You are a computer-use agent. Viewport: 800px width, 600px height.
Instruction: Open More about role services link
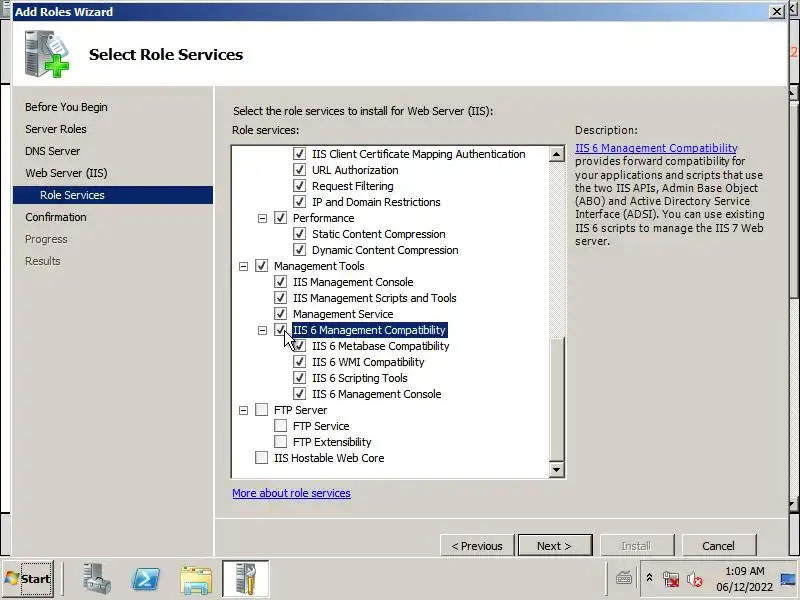coord(291,493)
